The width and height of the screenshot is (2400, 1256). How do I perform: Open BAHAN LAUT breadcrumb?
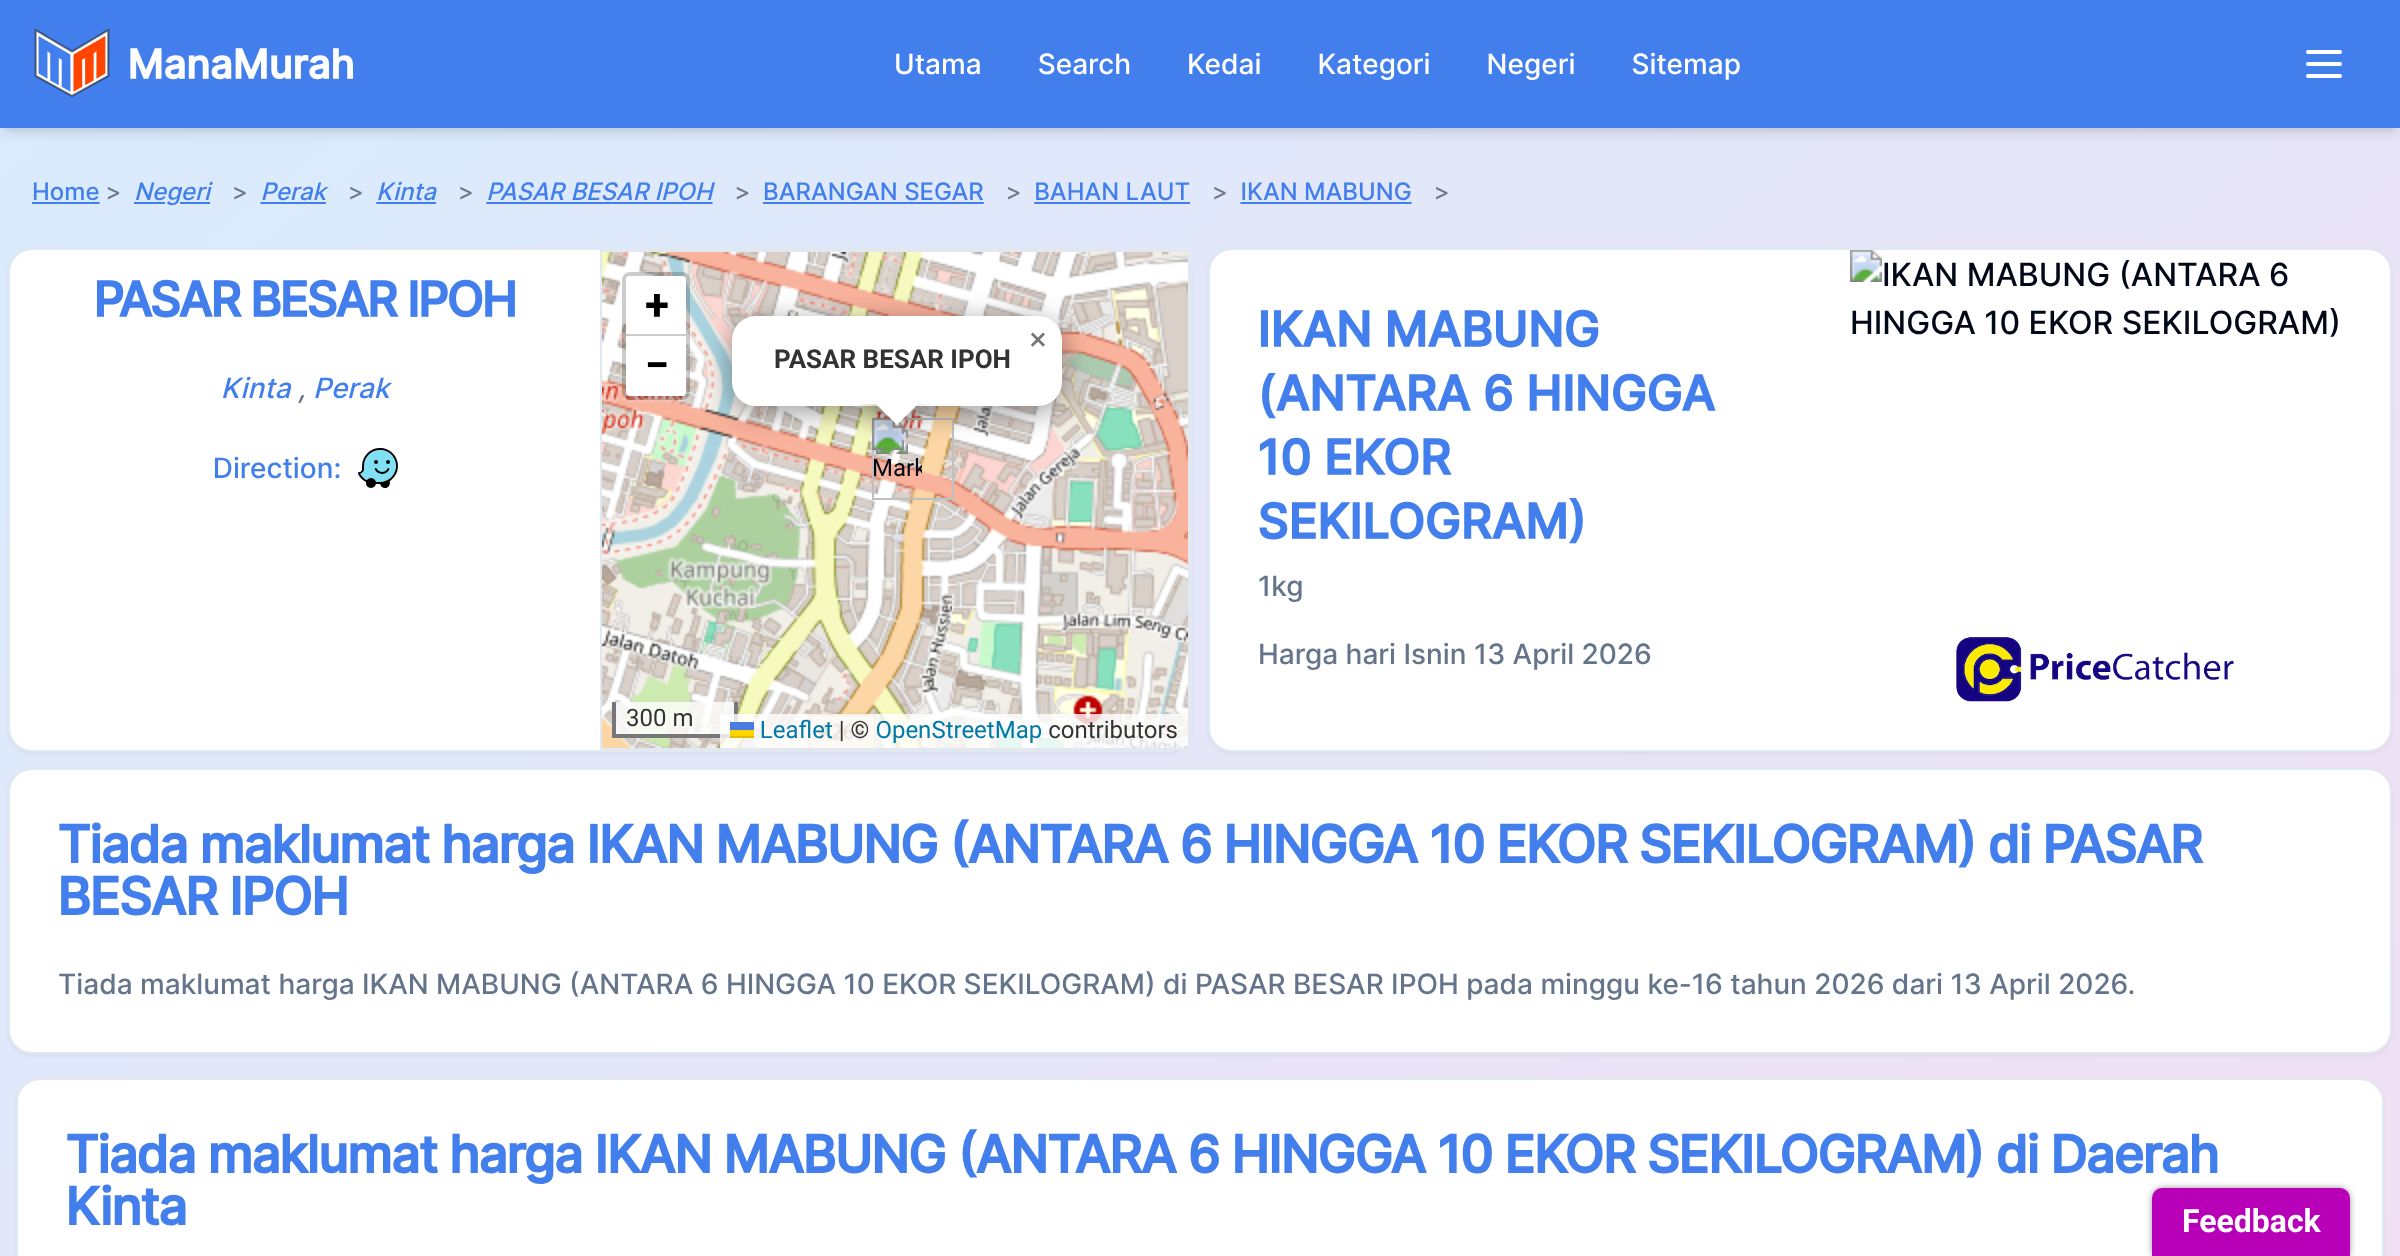click(x=1111, y=191)
